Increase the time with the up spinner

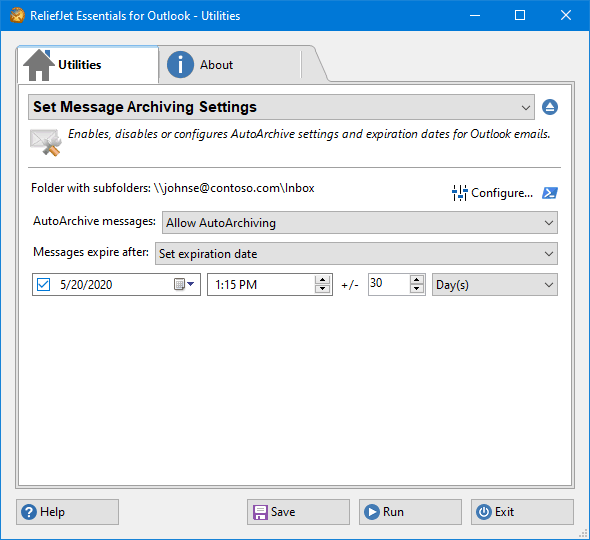pyautogui.click(x=322, y=280)
